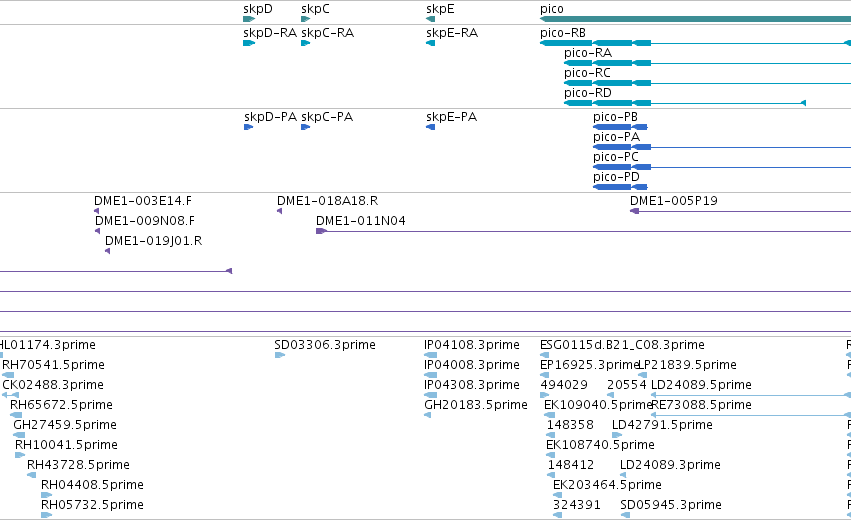Click the RH05732.5prime EST label
The width and height of the screenshot is (851, 520).
coord(92,506)
